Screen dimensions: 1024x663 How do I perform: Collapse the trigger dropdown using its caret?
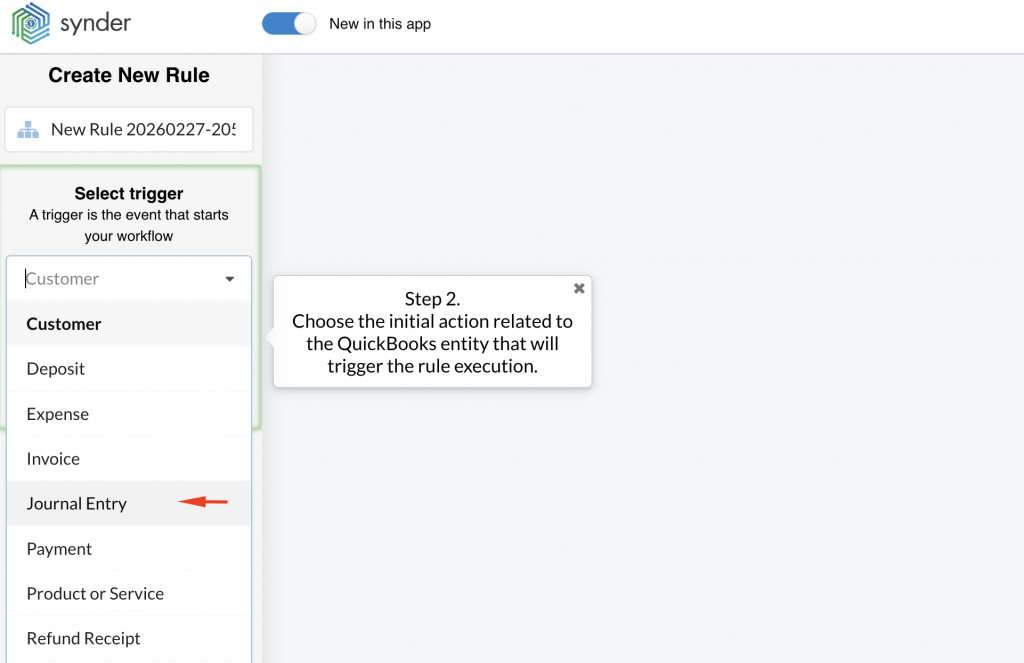coord(230,279)
